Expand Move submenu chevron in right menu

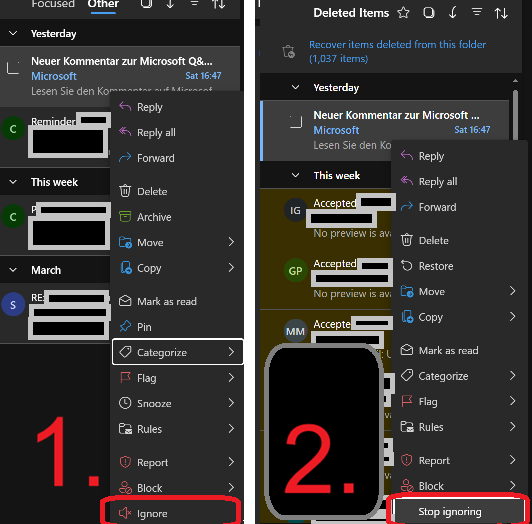click(513, 291)
